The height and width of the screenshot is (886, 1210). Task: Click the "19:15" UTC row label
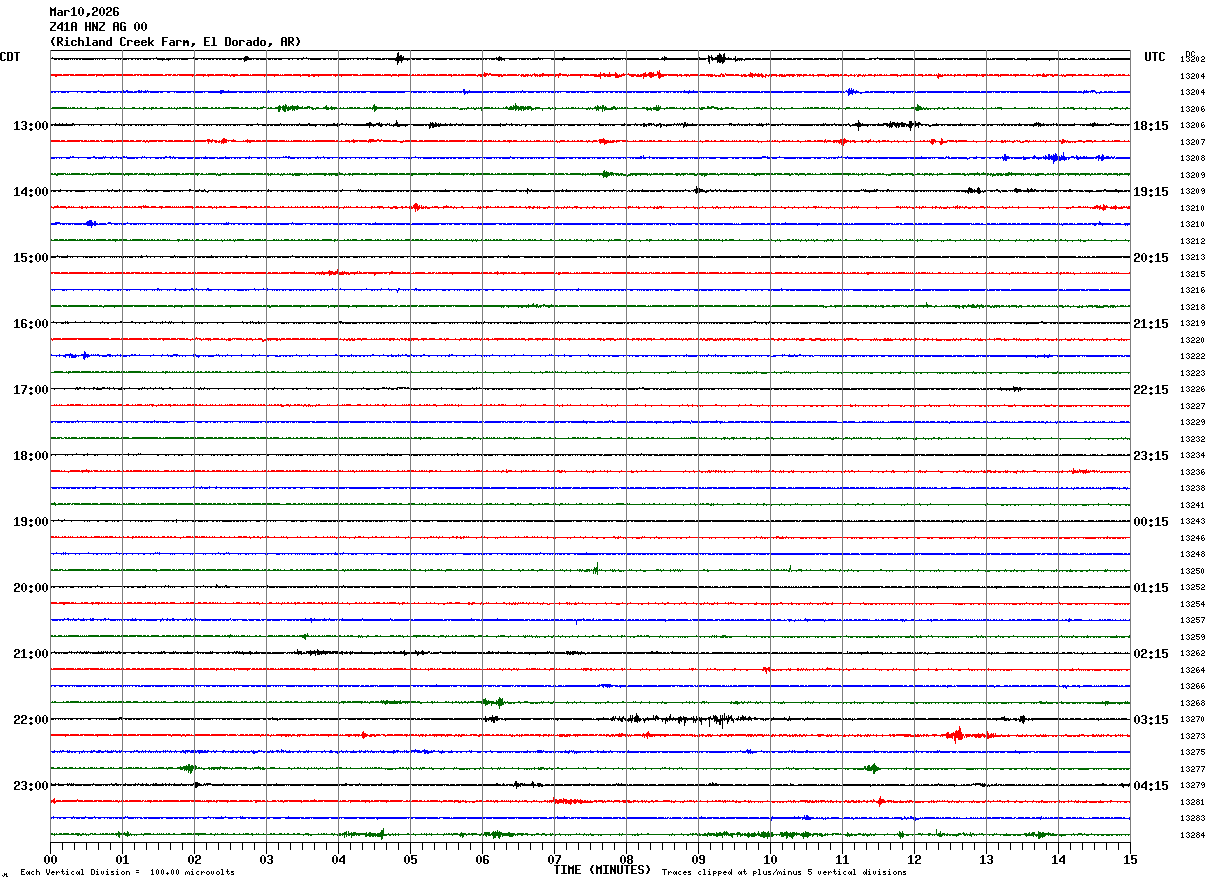coord(1151,192)
